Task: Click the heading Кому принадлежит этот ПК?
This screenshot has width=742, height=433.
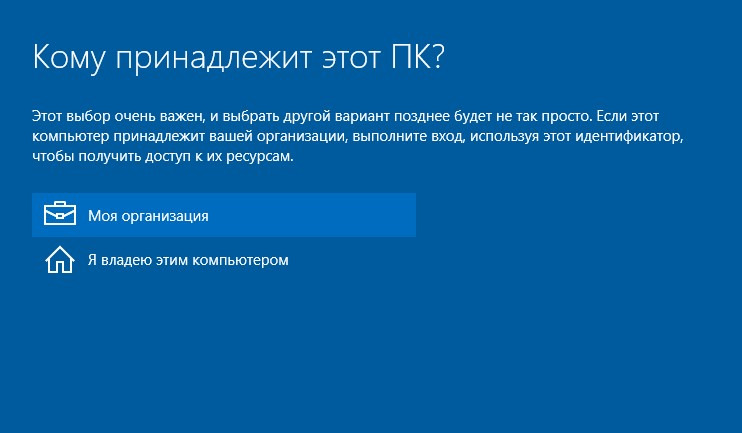Action: click(x=238, y=57)
